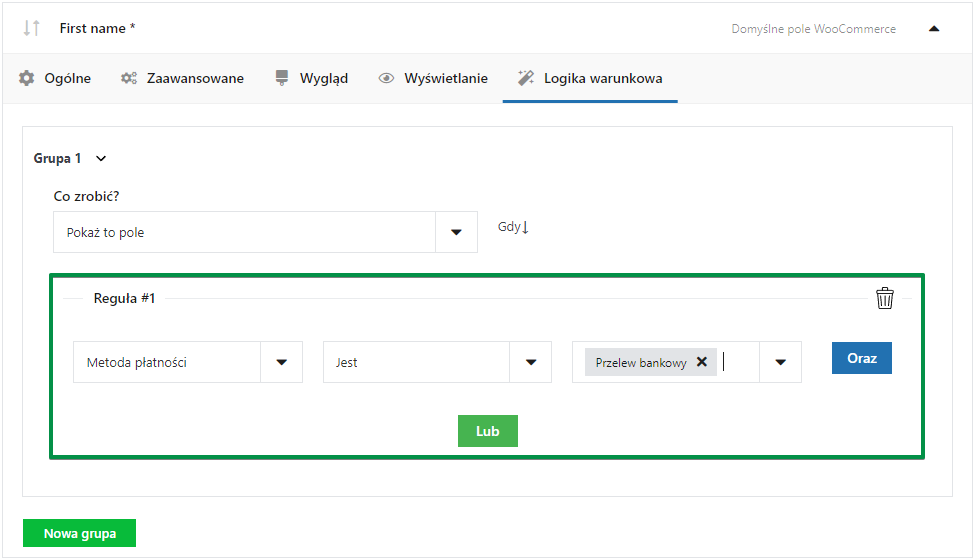Viewport: 974px width, 559px height.
Task: Open the Jest condition dropdown
Action: point(437,362)
